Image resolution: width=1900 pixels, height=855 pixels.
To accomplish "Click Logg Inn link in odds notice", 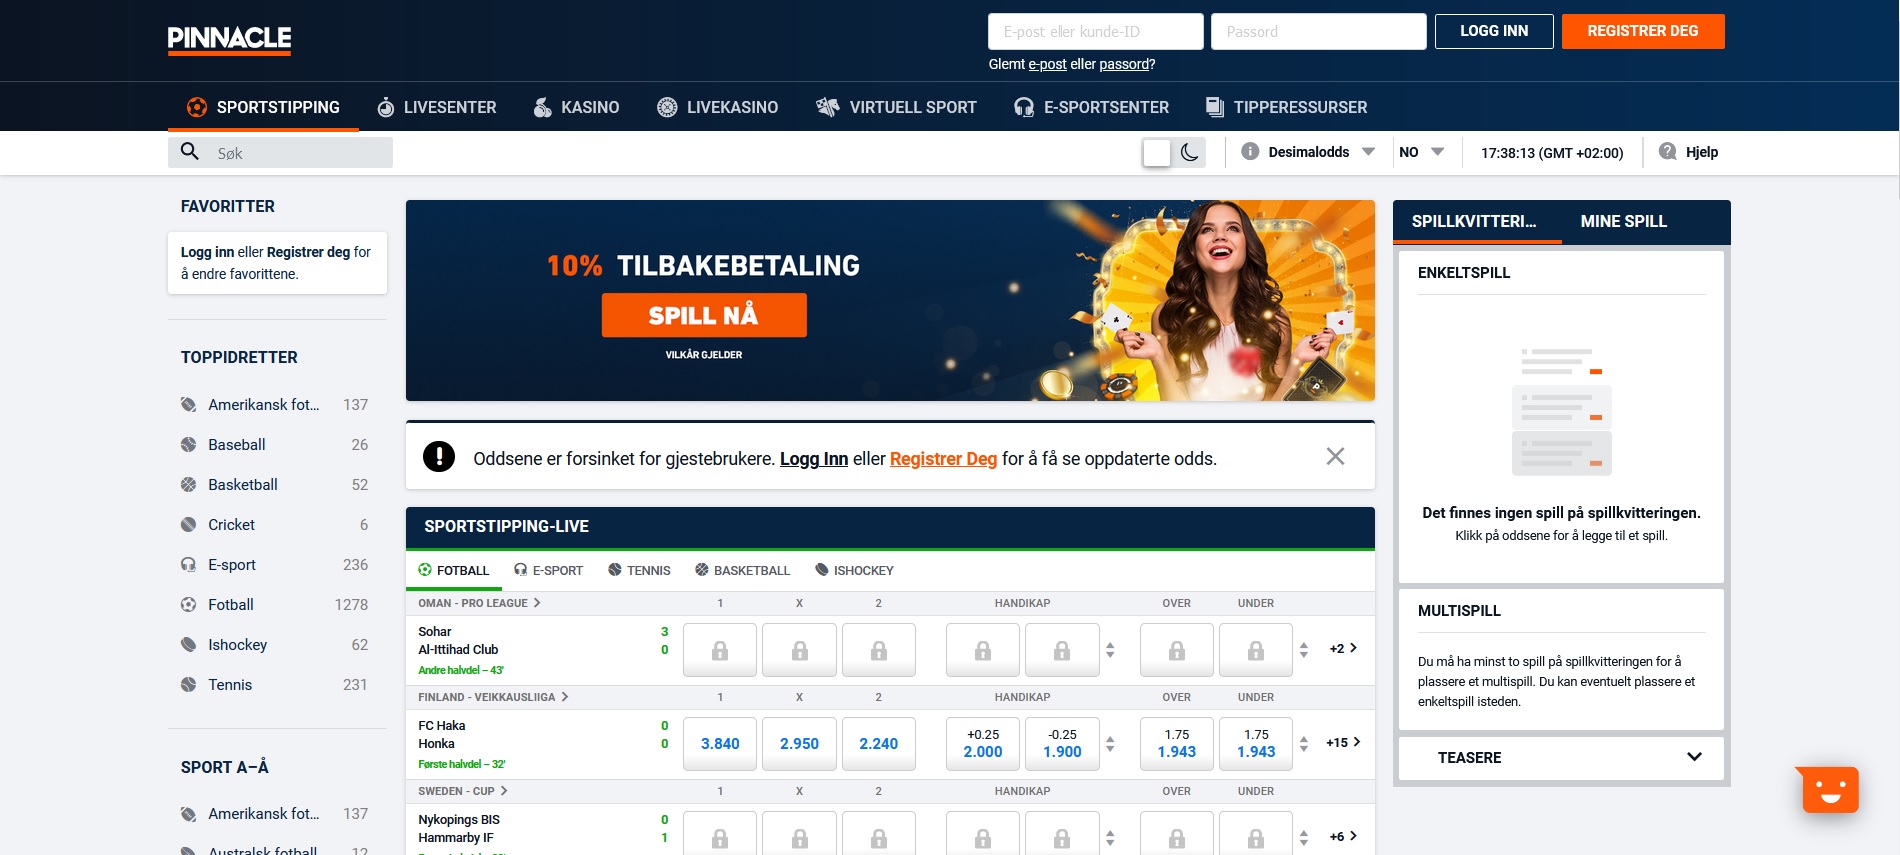I will point(814,458).
